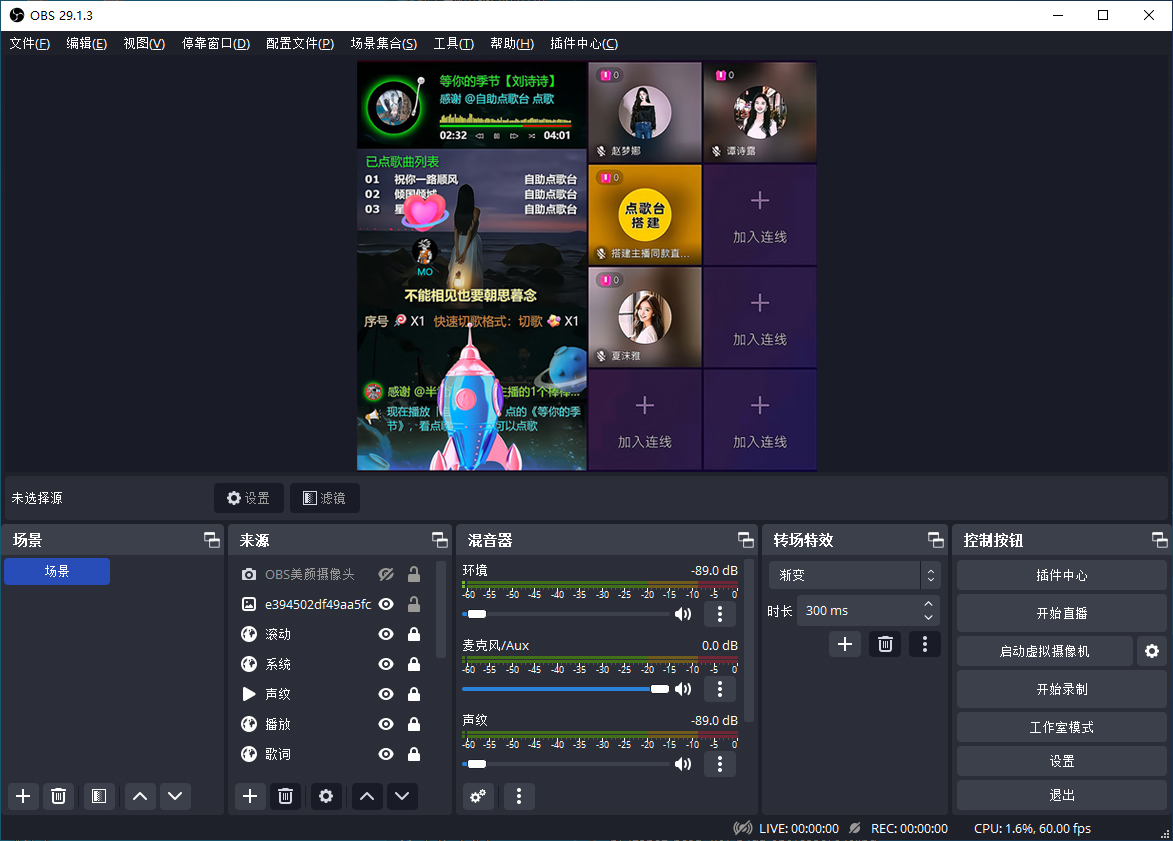Hide the 歌词 source
The image size is (1173, 841).
pyautogui.click(x=385, y=754)
